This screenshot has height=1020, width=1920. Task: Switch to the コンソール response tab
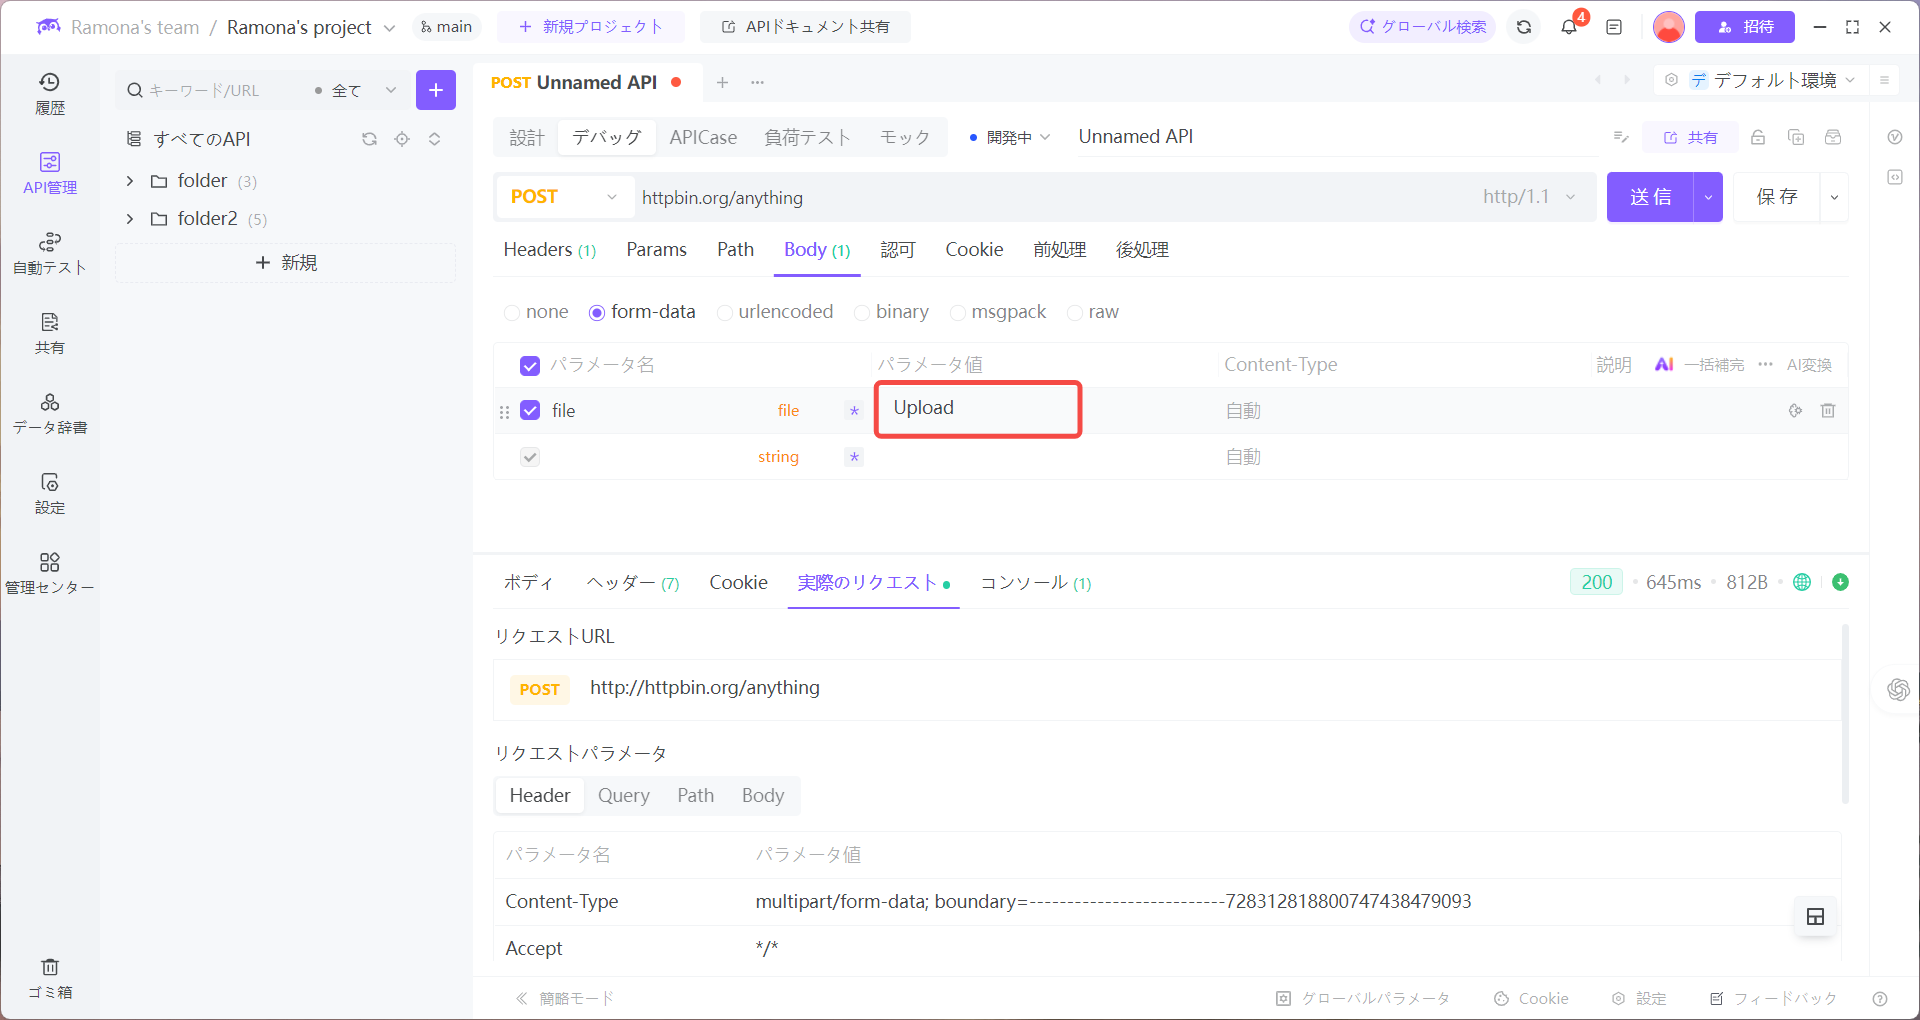point(1035,583)
